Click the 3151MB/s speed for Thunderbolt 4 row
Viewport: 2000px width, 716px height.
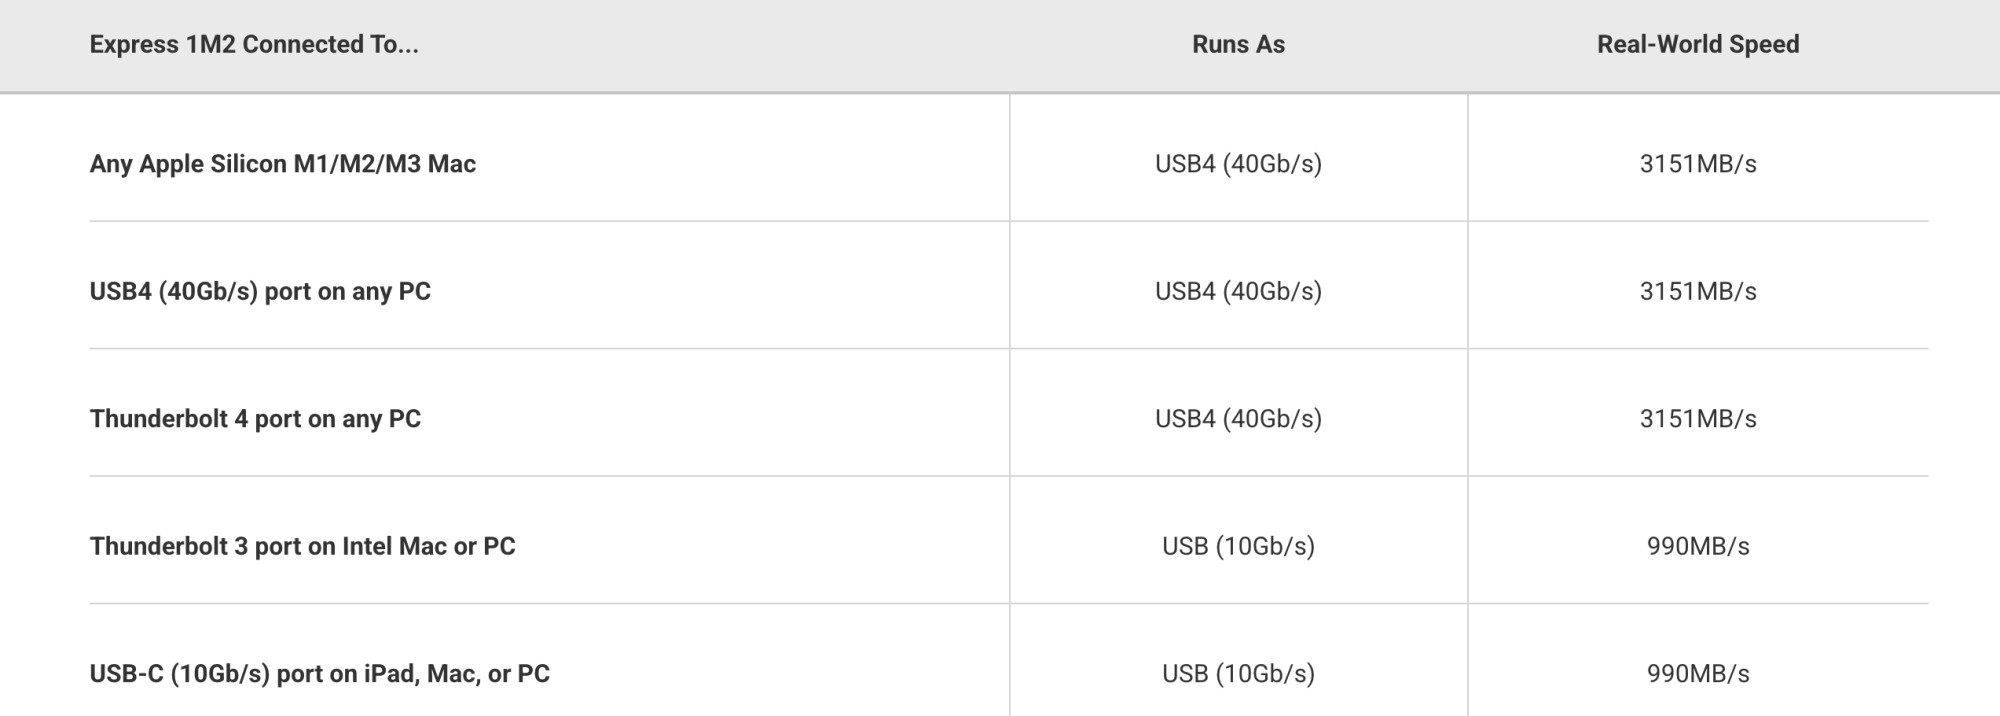pos(1697,418)
